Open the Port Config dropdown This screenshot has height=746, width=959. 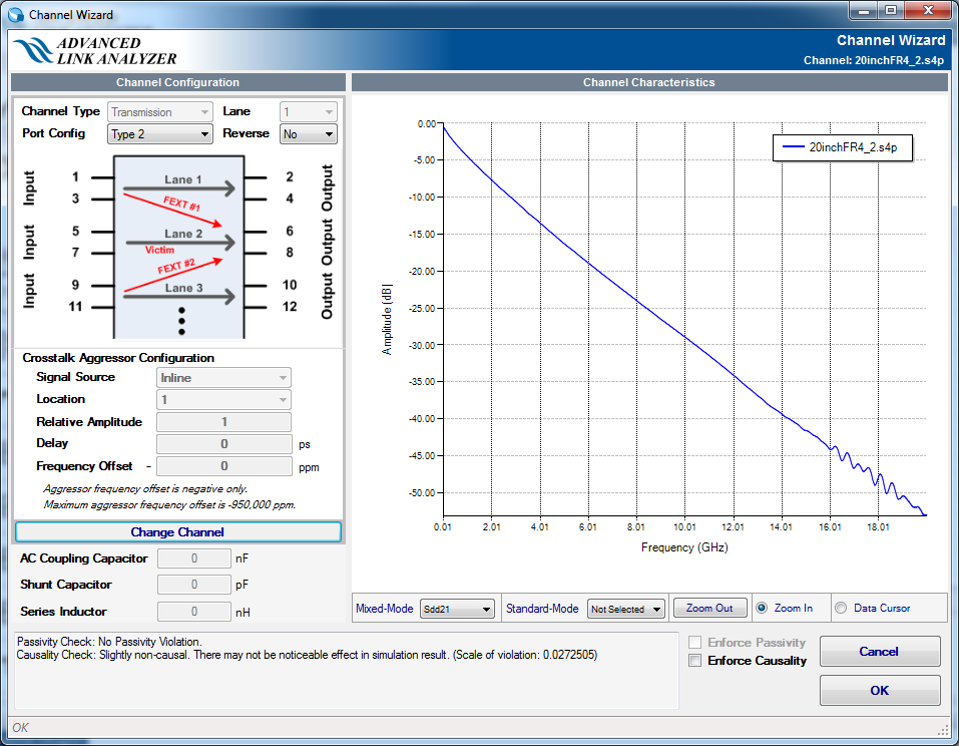coord(160,134)
